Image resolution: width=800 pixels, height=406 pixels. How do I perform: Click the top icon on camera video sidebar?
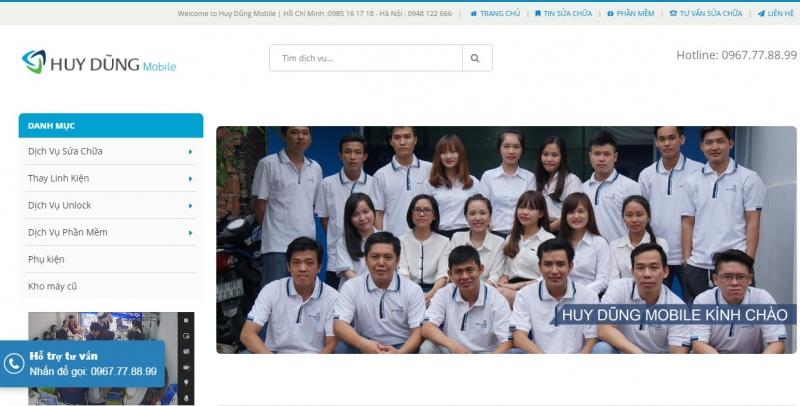pos(186,321)
